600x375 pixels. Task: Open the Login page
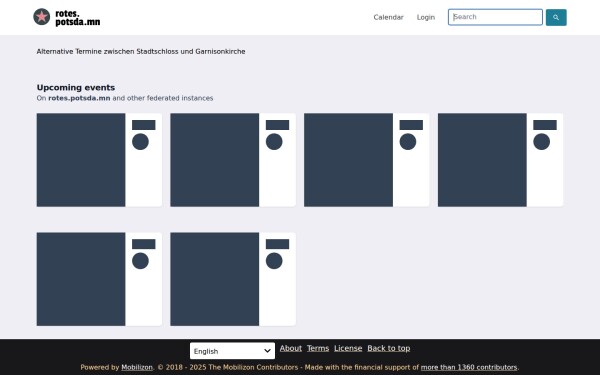tap(426, 17)
